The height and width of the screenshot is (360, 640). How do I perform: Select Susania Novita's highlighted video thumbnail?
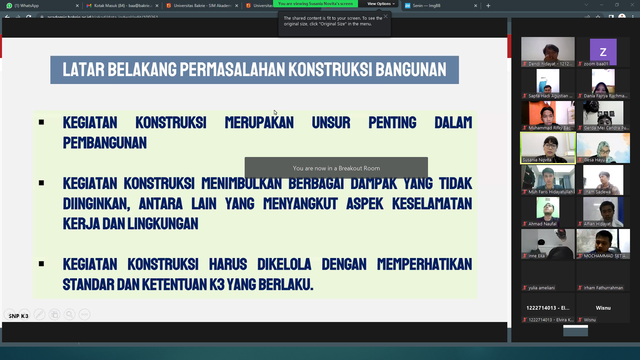548,148
